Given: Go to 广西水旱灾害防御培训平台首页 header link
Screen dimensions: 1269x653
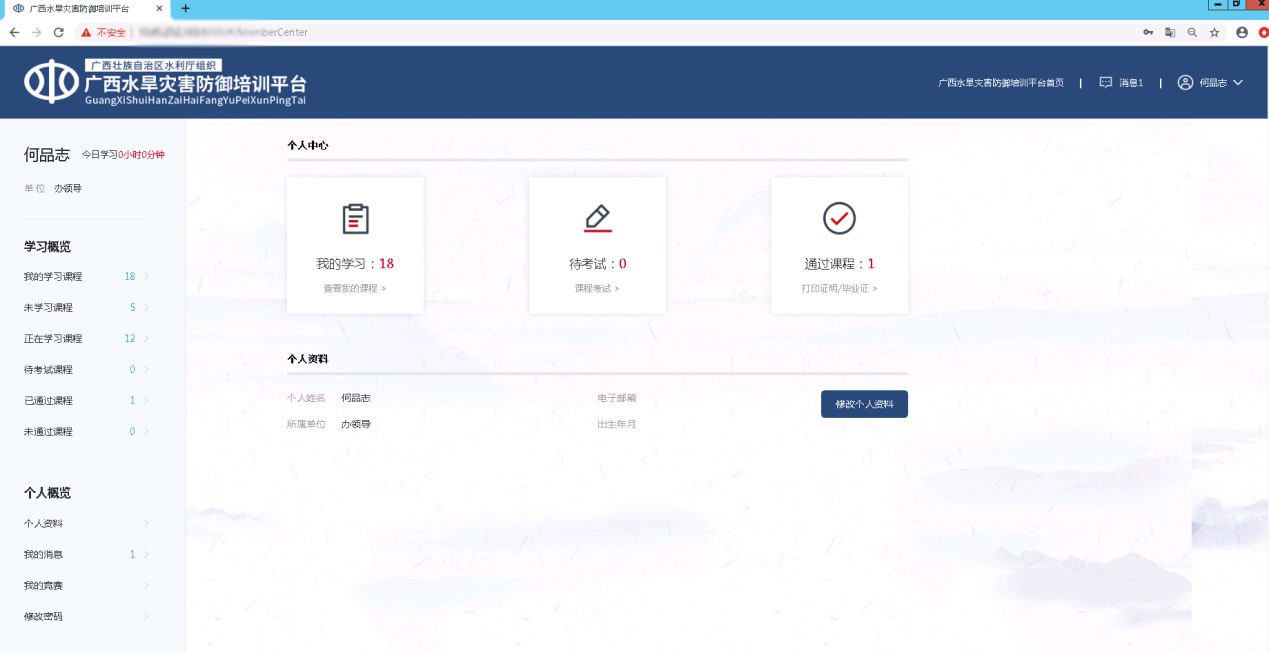Looking at the screenshot, I should point(1000,83).
